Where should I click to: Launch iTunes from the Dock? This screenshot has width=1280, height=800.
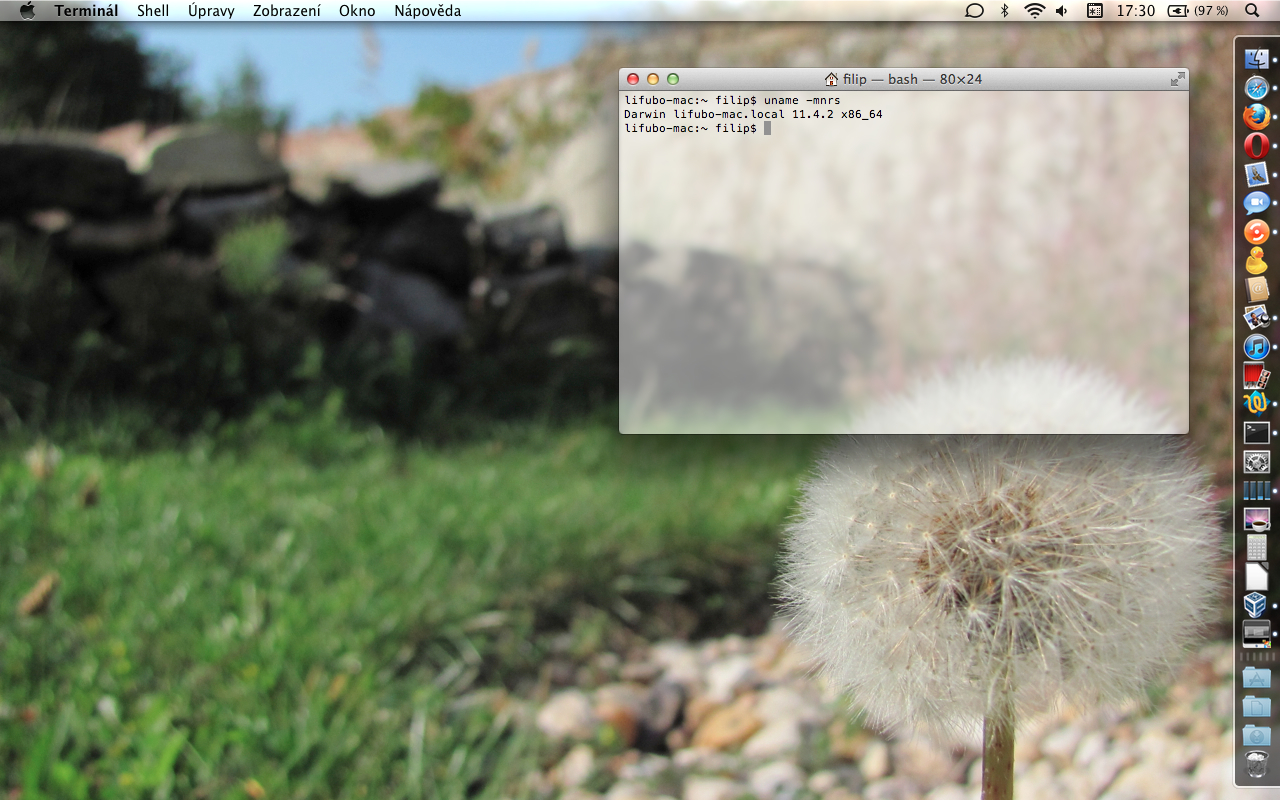(x=1256, y=347)
